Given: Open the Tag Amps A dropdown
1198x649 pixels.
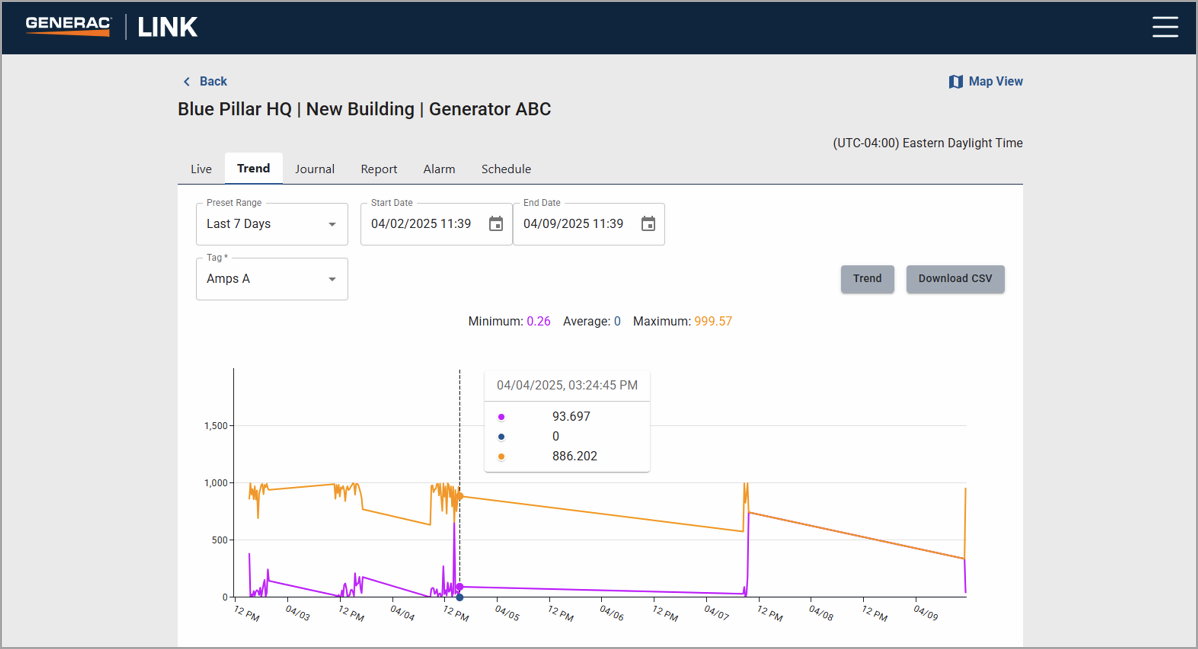Looking at the screenshot, I should pos(271,279).
